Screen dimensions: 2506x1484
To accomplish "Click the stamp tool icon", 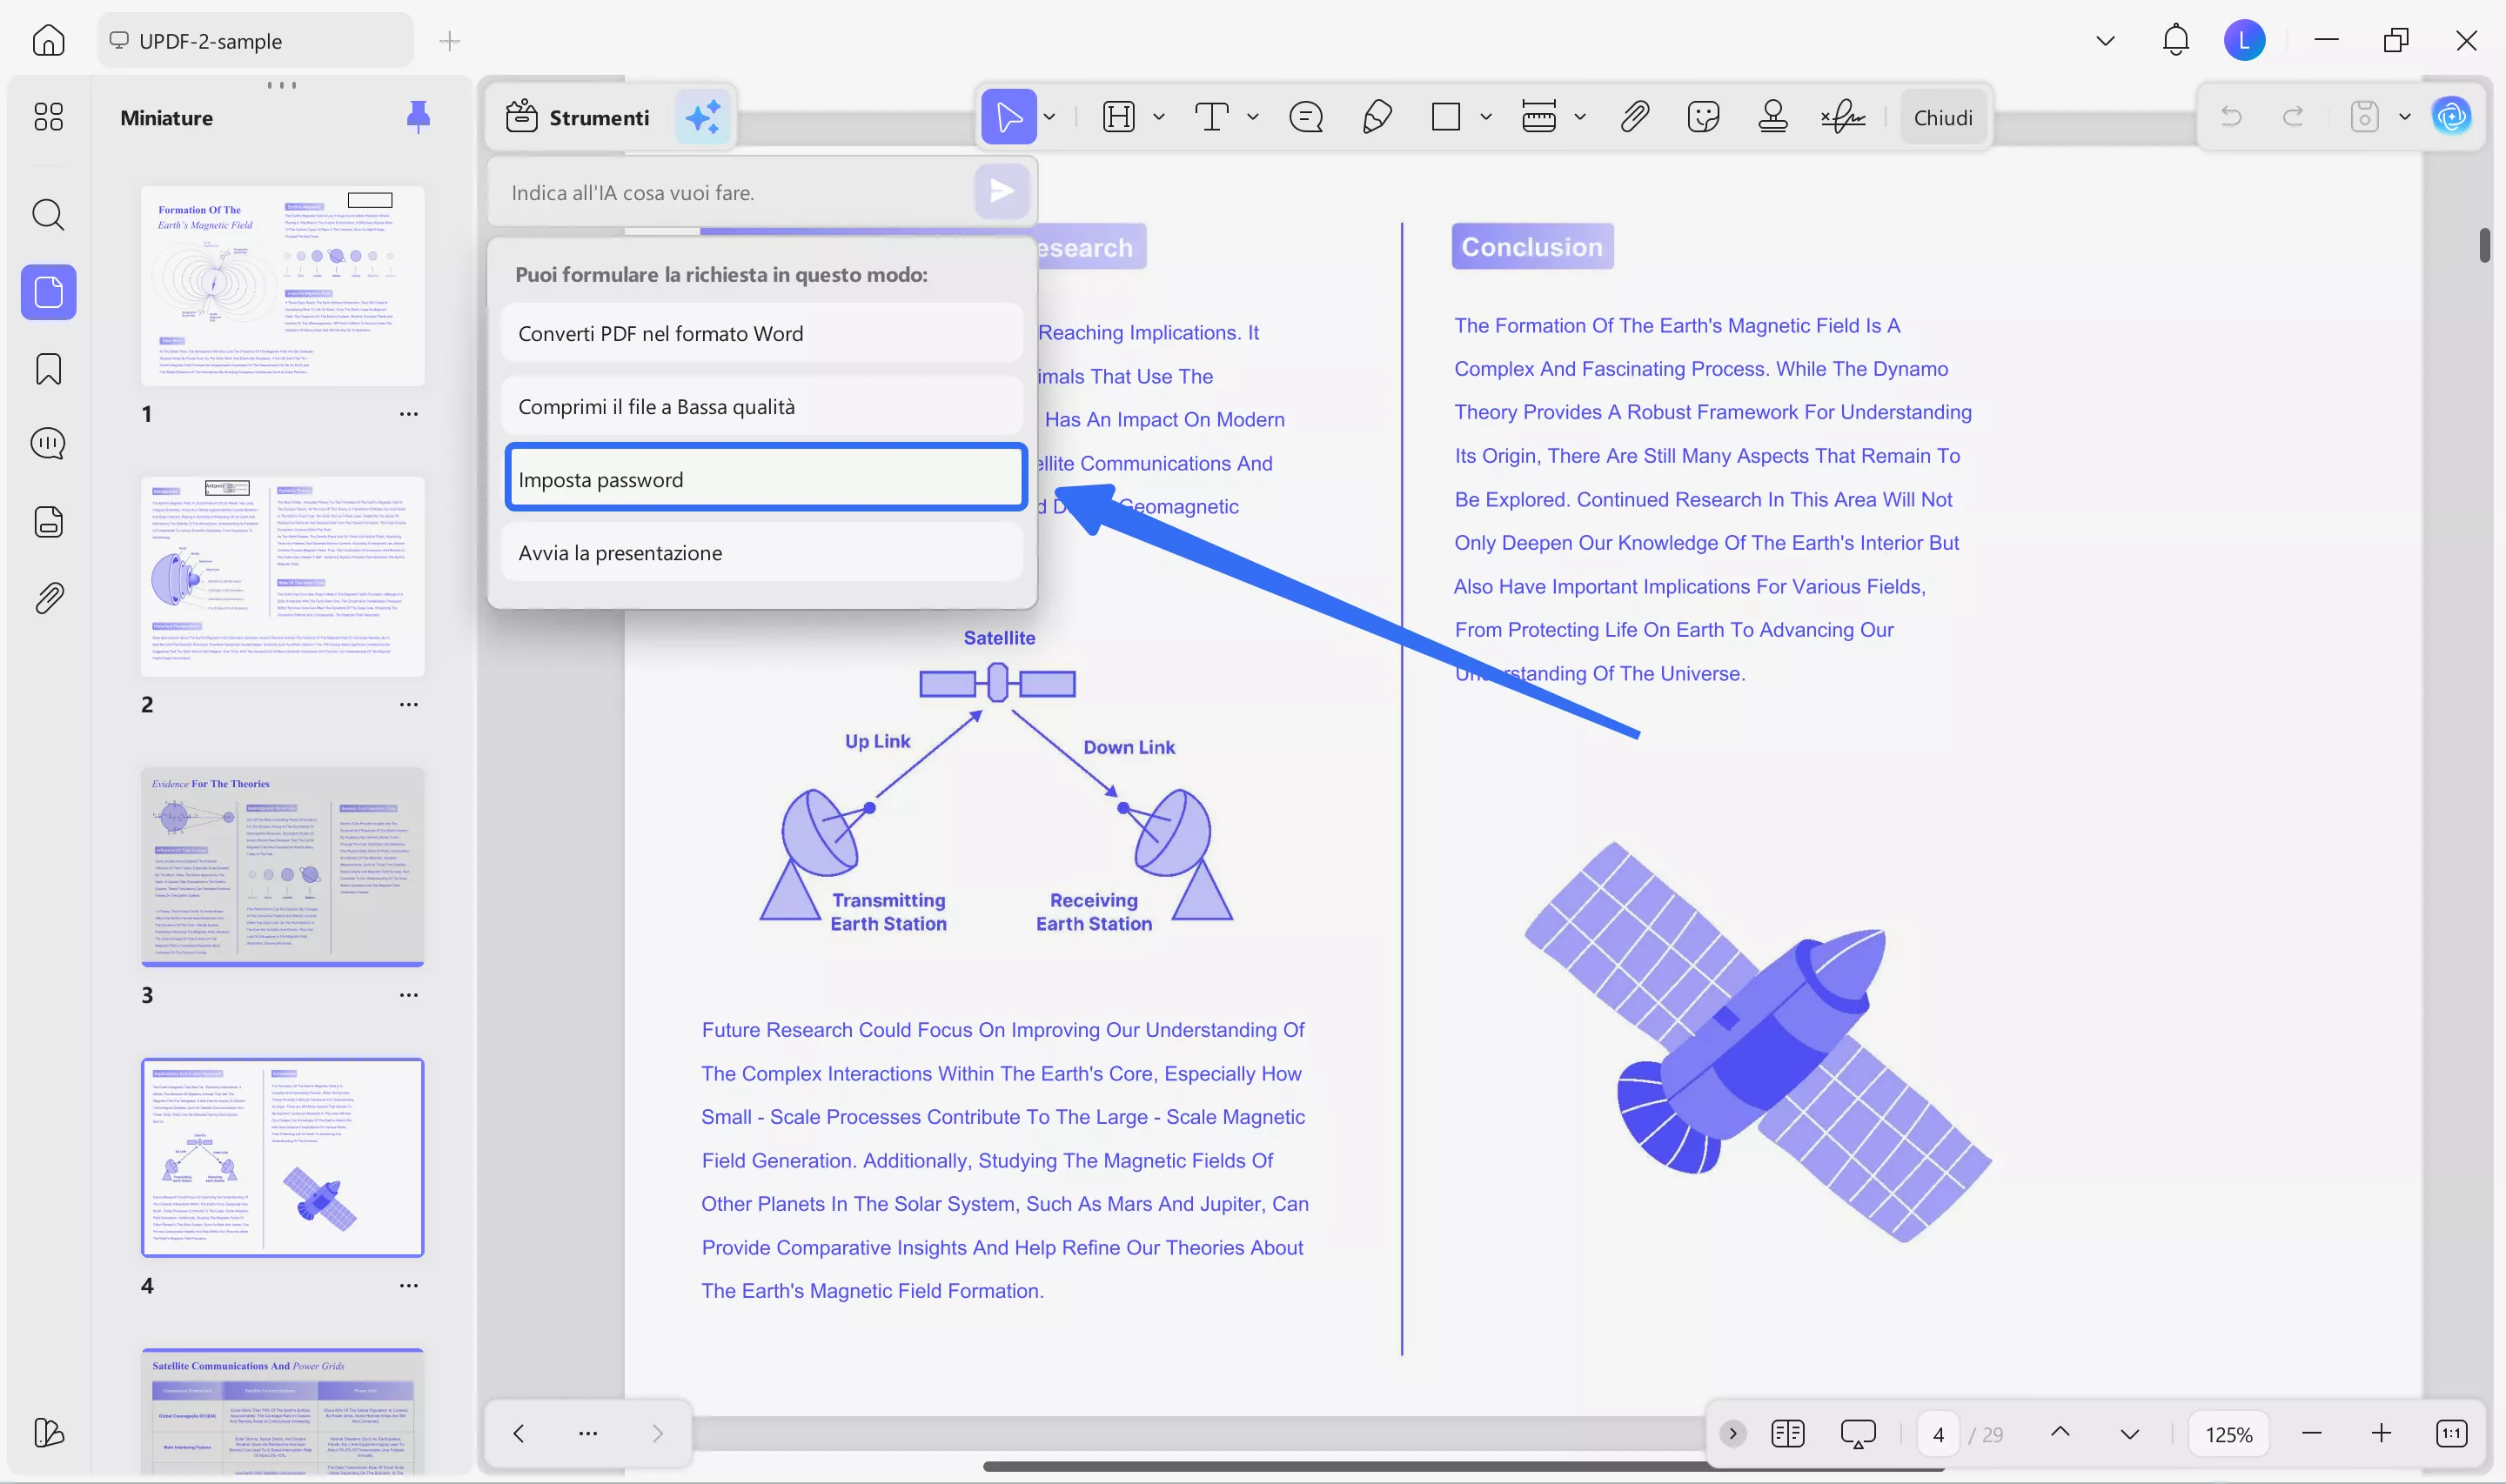I will pos(1772,117).
